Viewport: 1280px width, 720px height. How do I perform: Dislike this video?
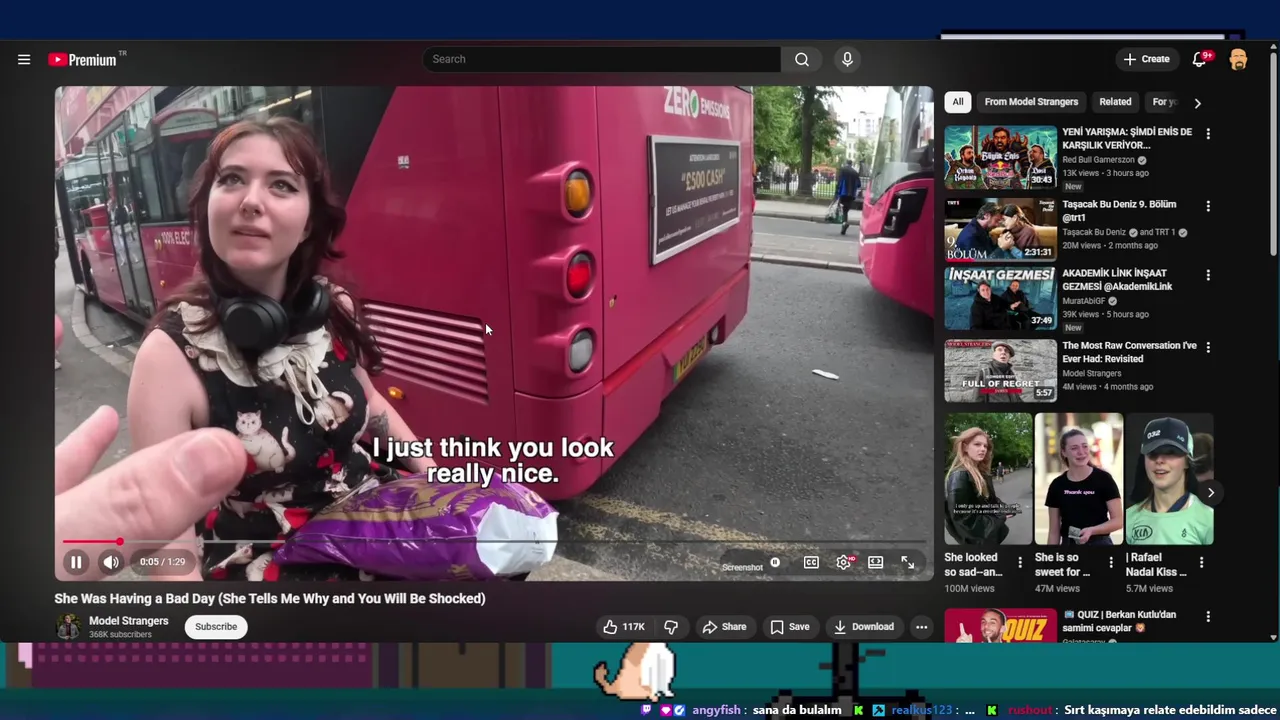[x=671, y=627]
